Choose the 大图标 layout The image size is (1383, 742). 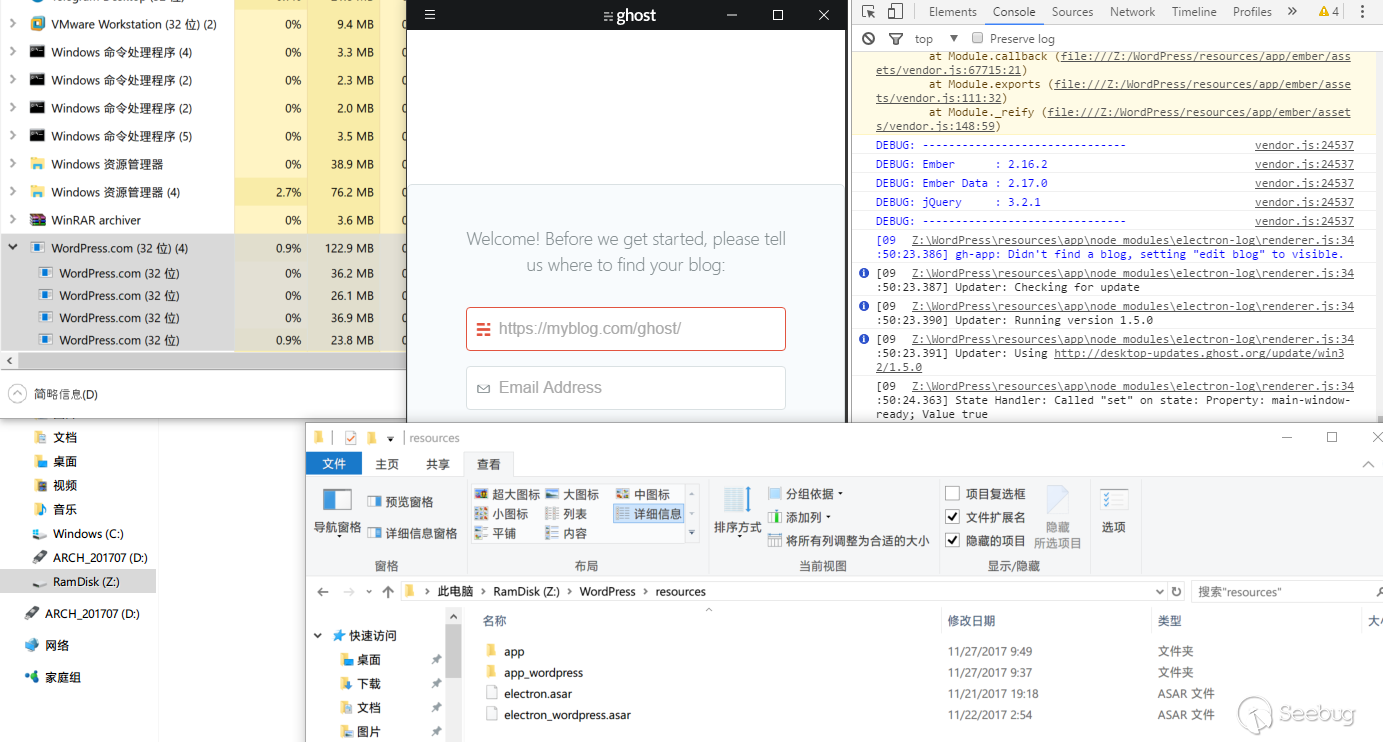click(572, 494)
